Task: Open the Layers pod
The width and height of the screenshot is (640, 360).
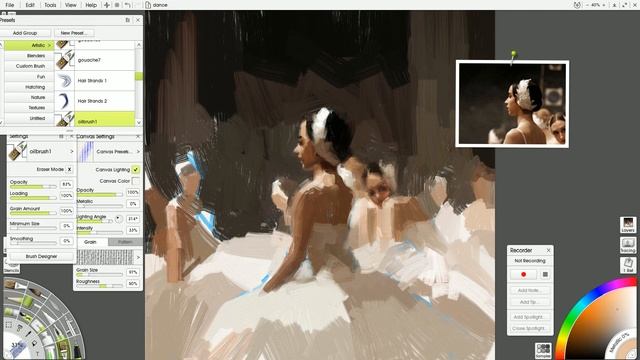Action: (628, 225)
